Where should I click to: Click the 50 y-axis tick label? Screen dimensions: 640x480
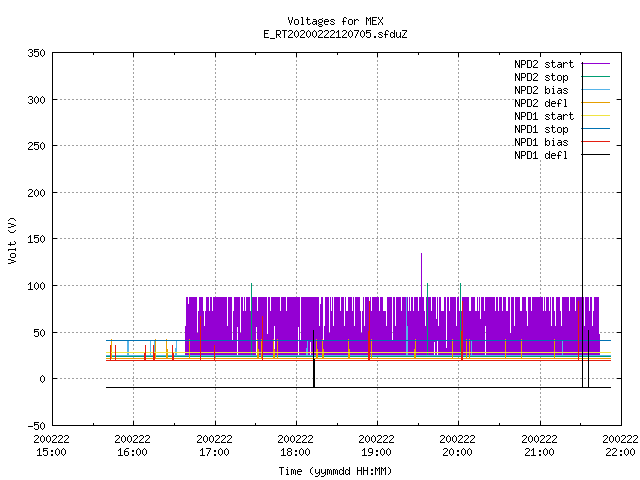[x=39, y=333]
